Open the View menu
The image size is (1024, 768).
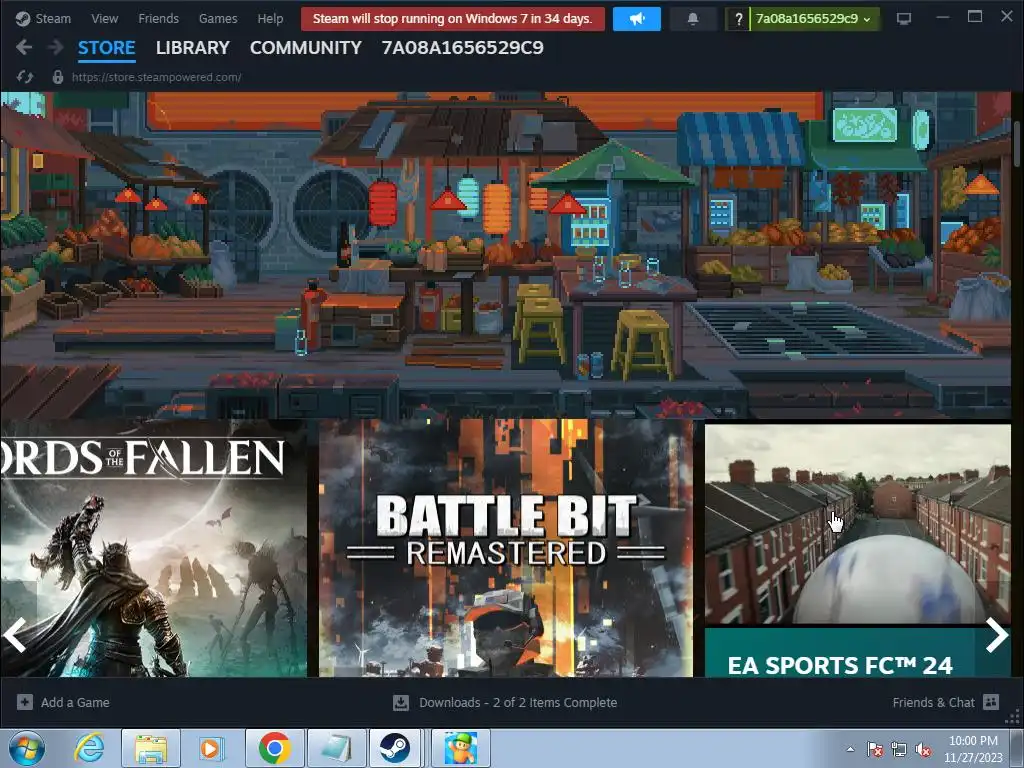104,18
